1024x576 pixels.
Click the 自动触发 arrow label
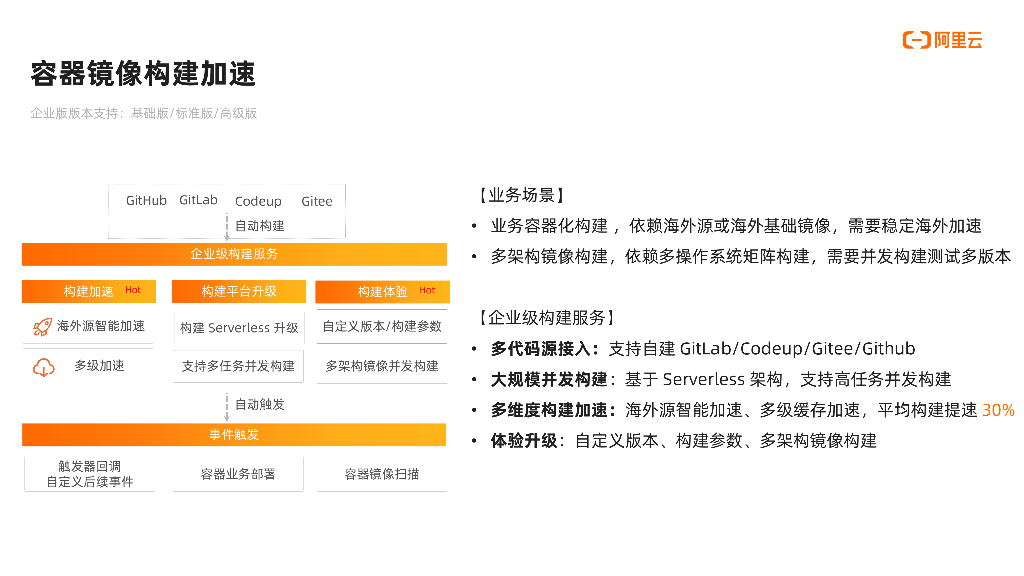pos(259,405)
